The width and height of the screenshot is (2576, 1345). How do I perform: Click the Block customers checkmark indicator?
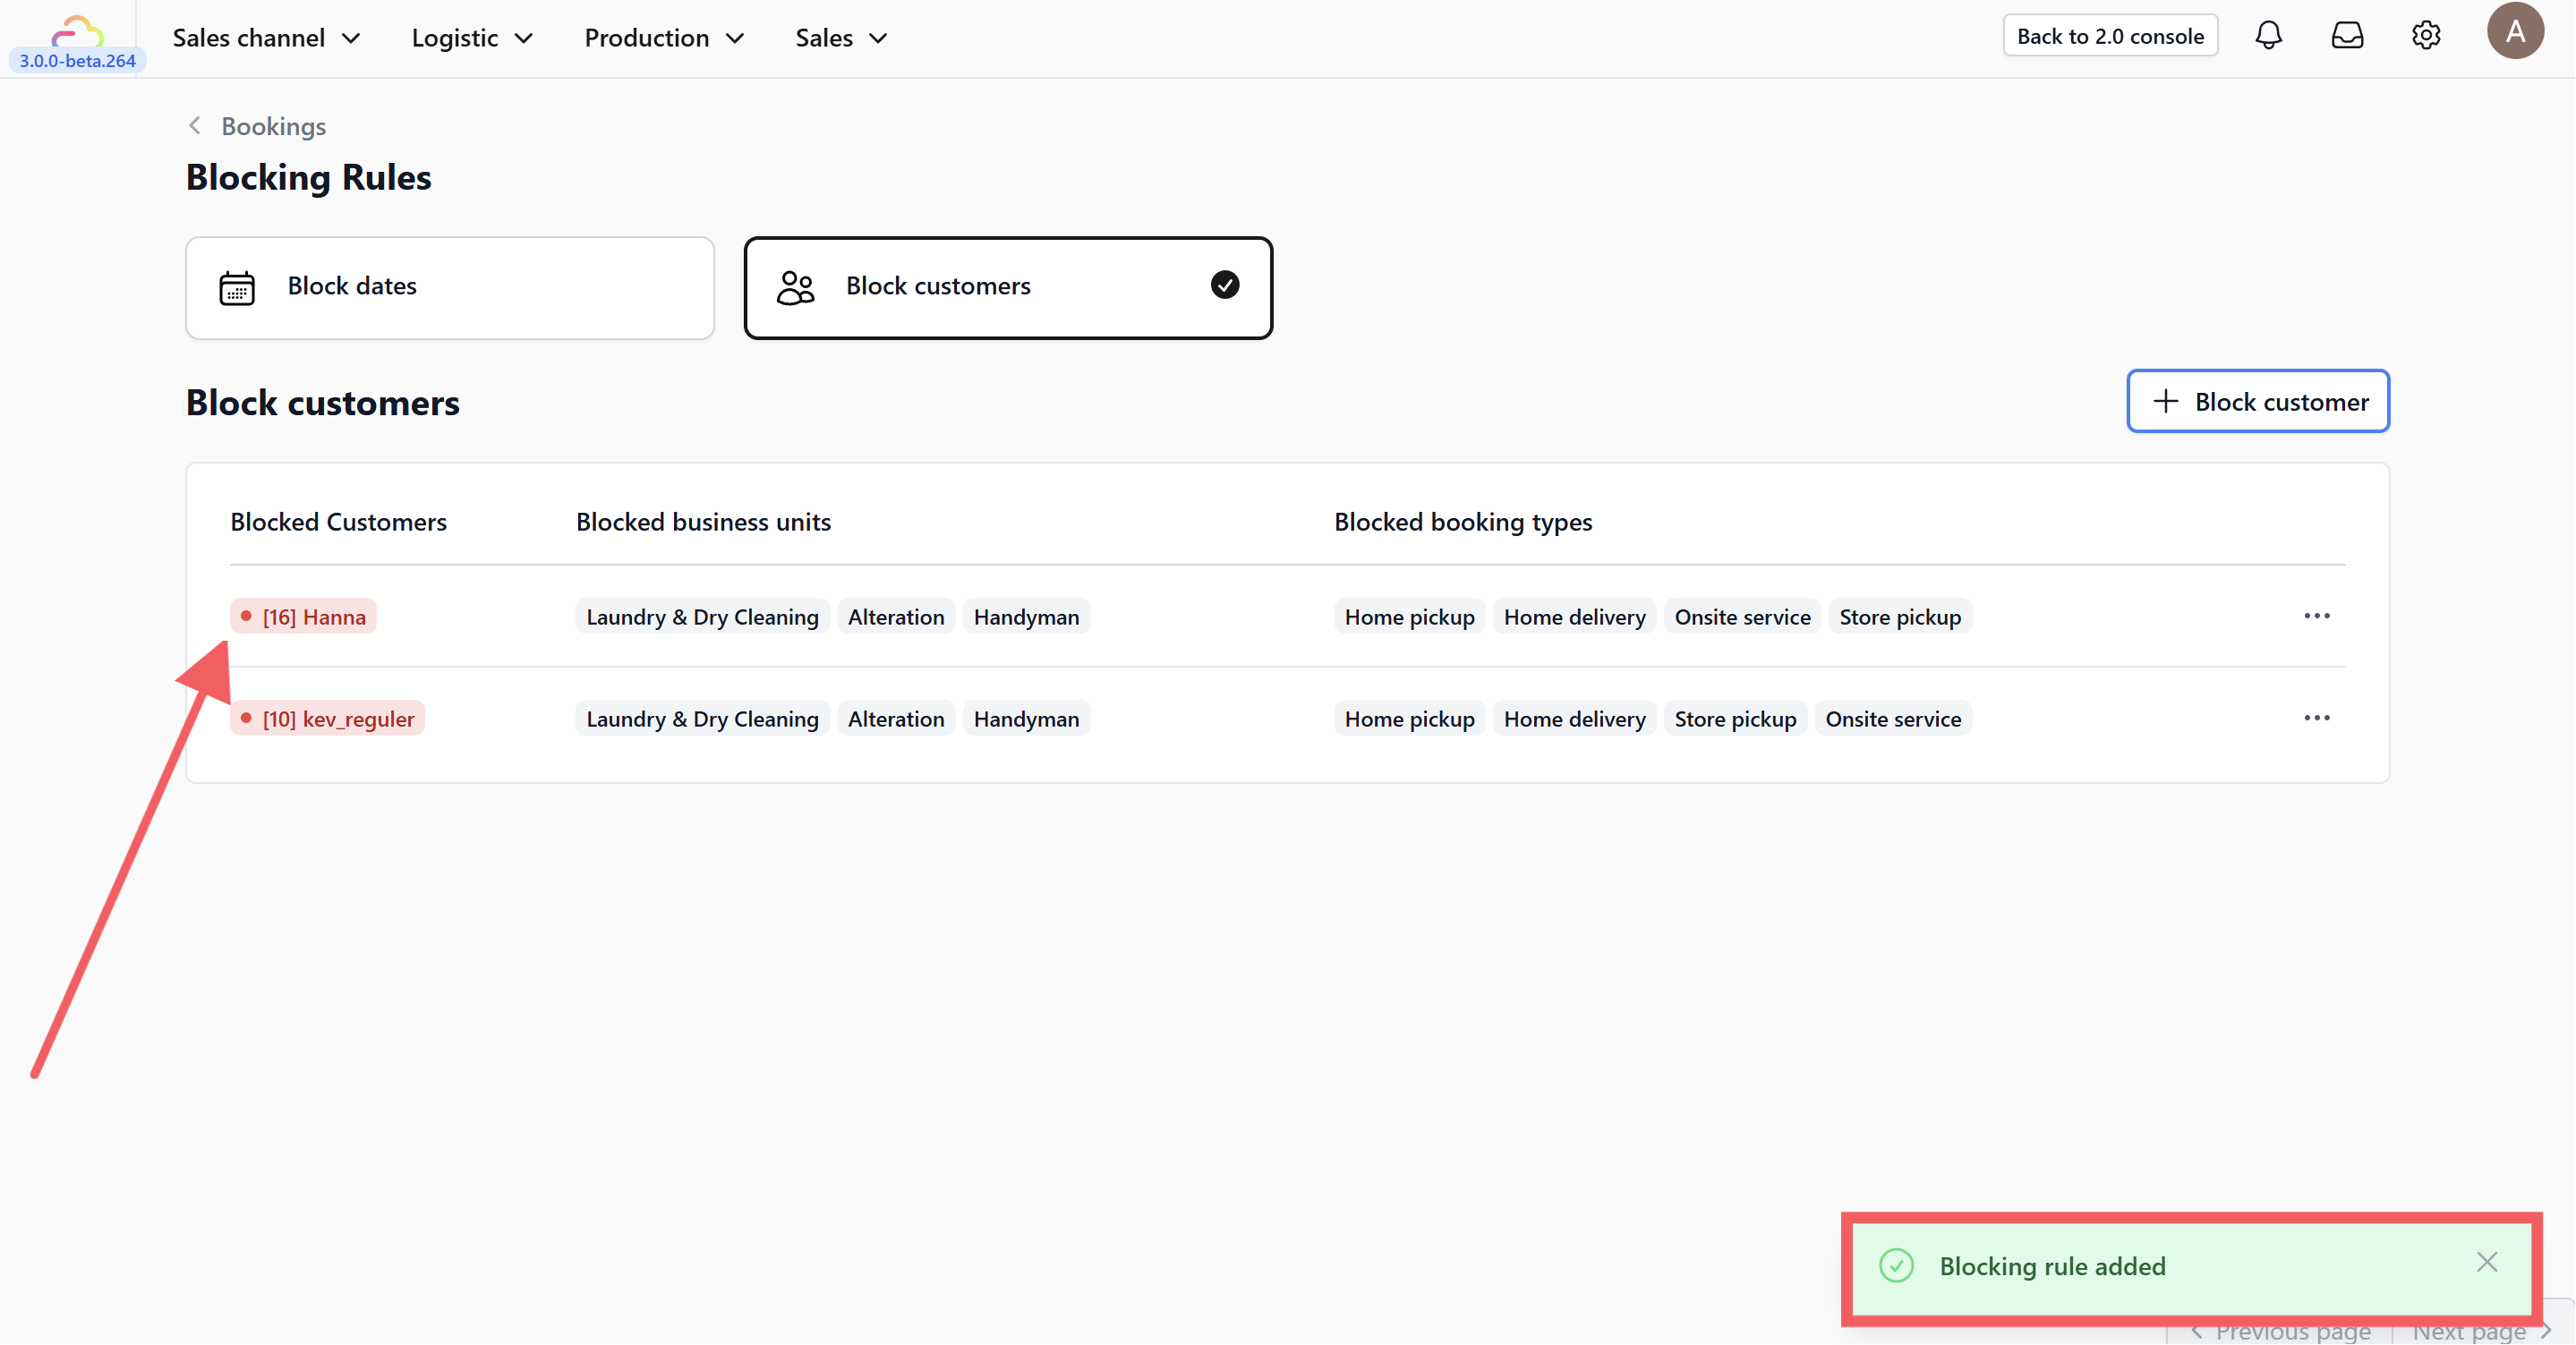[1224, 285]
